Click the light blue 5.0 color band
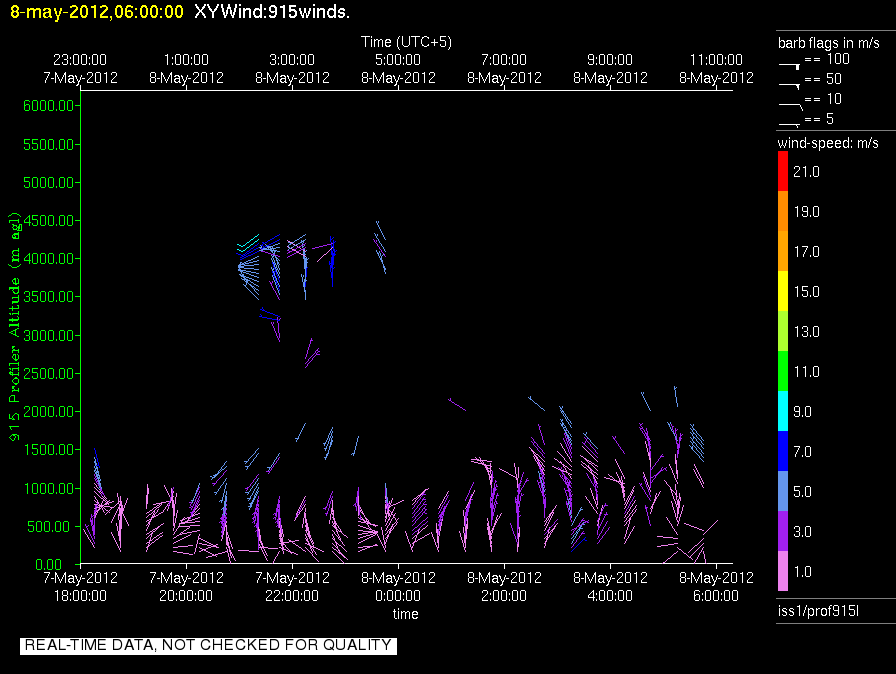 click(x=782, y=491)
